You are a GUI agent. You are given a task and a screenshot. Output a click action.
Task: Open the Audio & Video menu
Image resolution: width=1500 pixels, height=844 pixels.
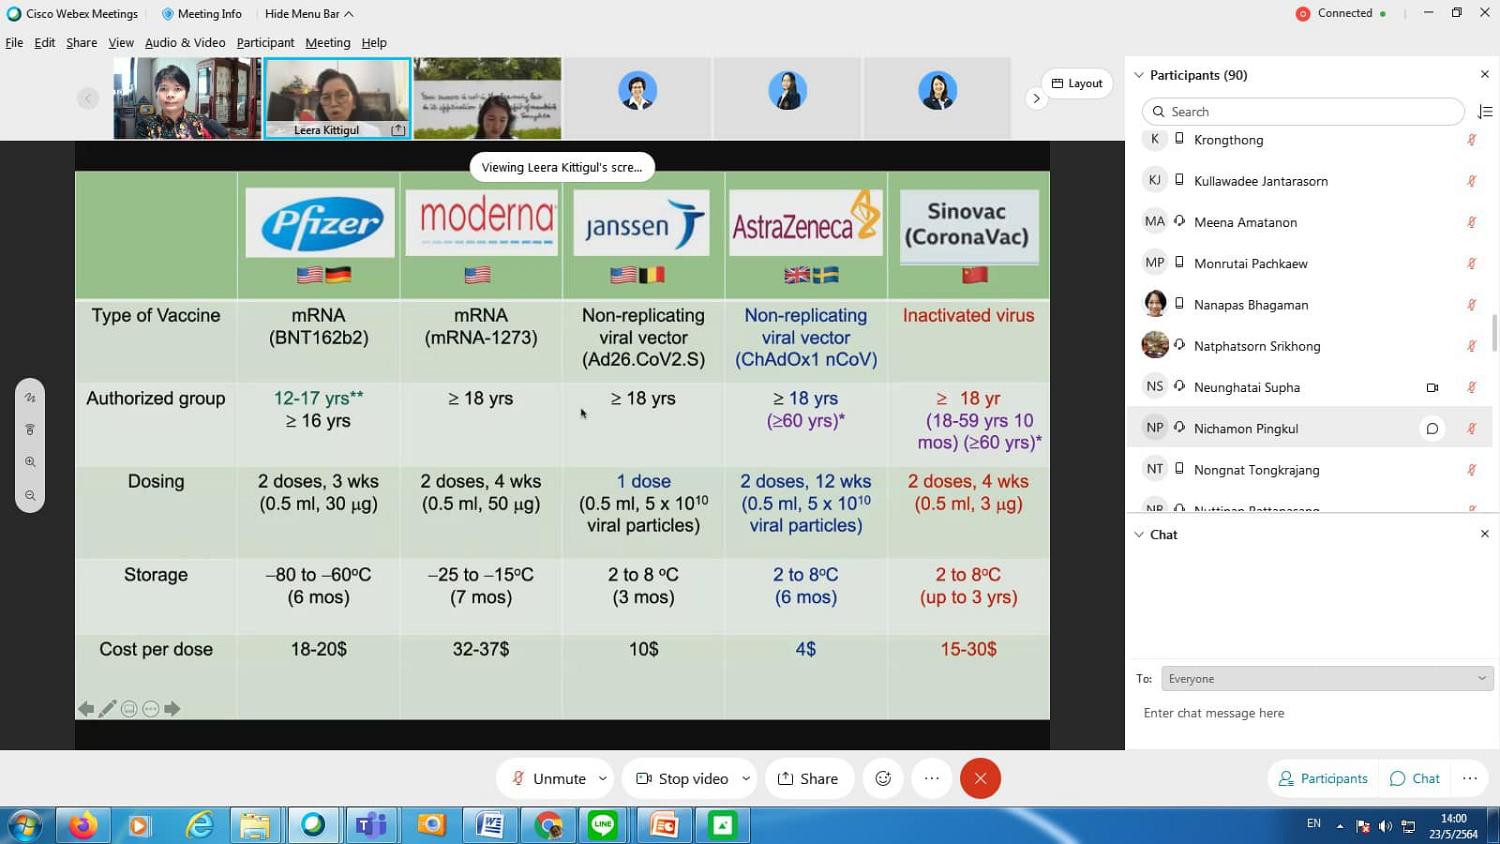tap(185, 43)
